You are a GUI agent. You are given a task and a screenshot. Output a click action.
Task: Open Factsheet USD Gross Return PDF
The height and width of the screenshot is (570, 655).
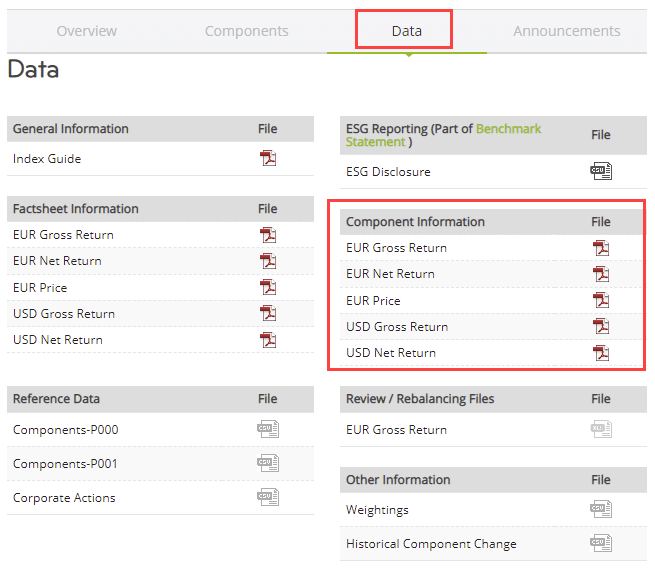pyautogui.click(x=267, y=314)
